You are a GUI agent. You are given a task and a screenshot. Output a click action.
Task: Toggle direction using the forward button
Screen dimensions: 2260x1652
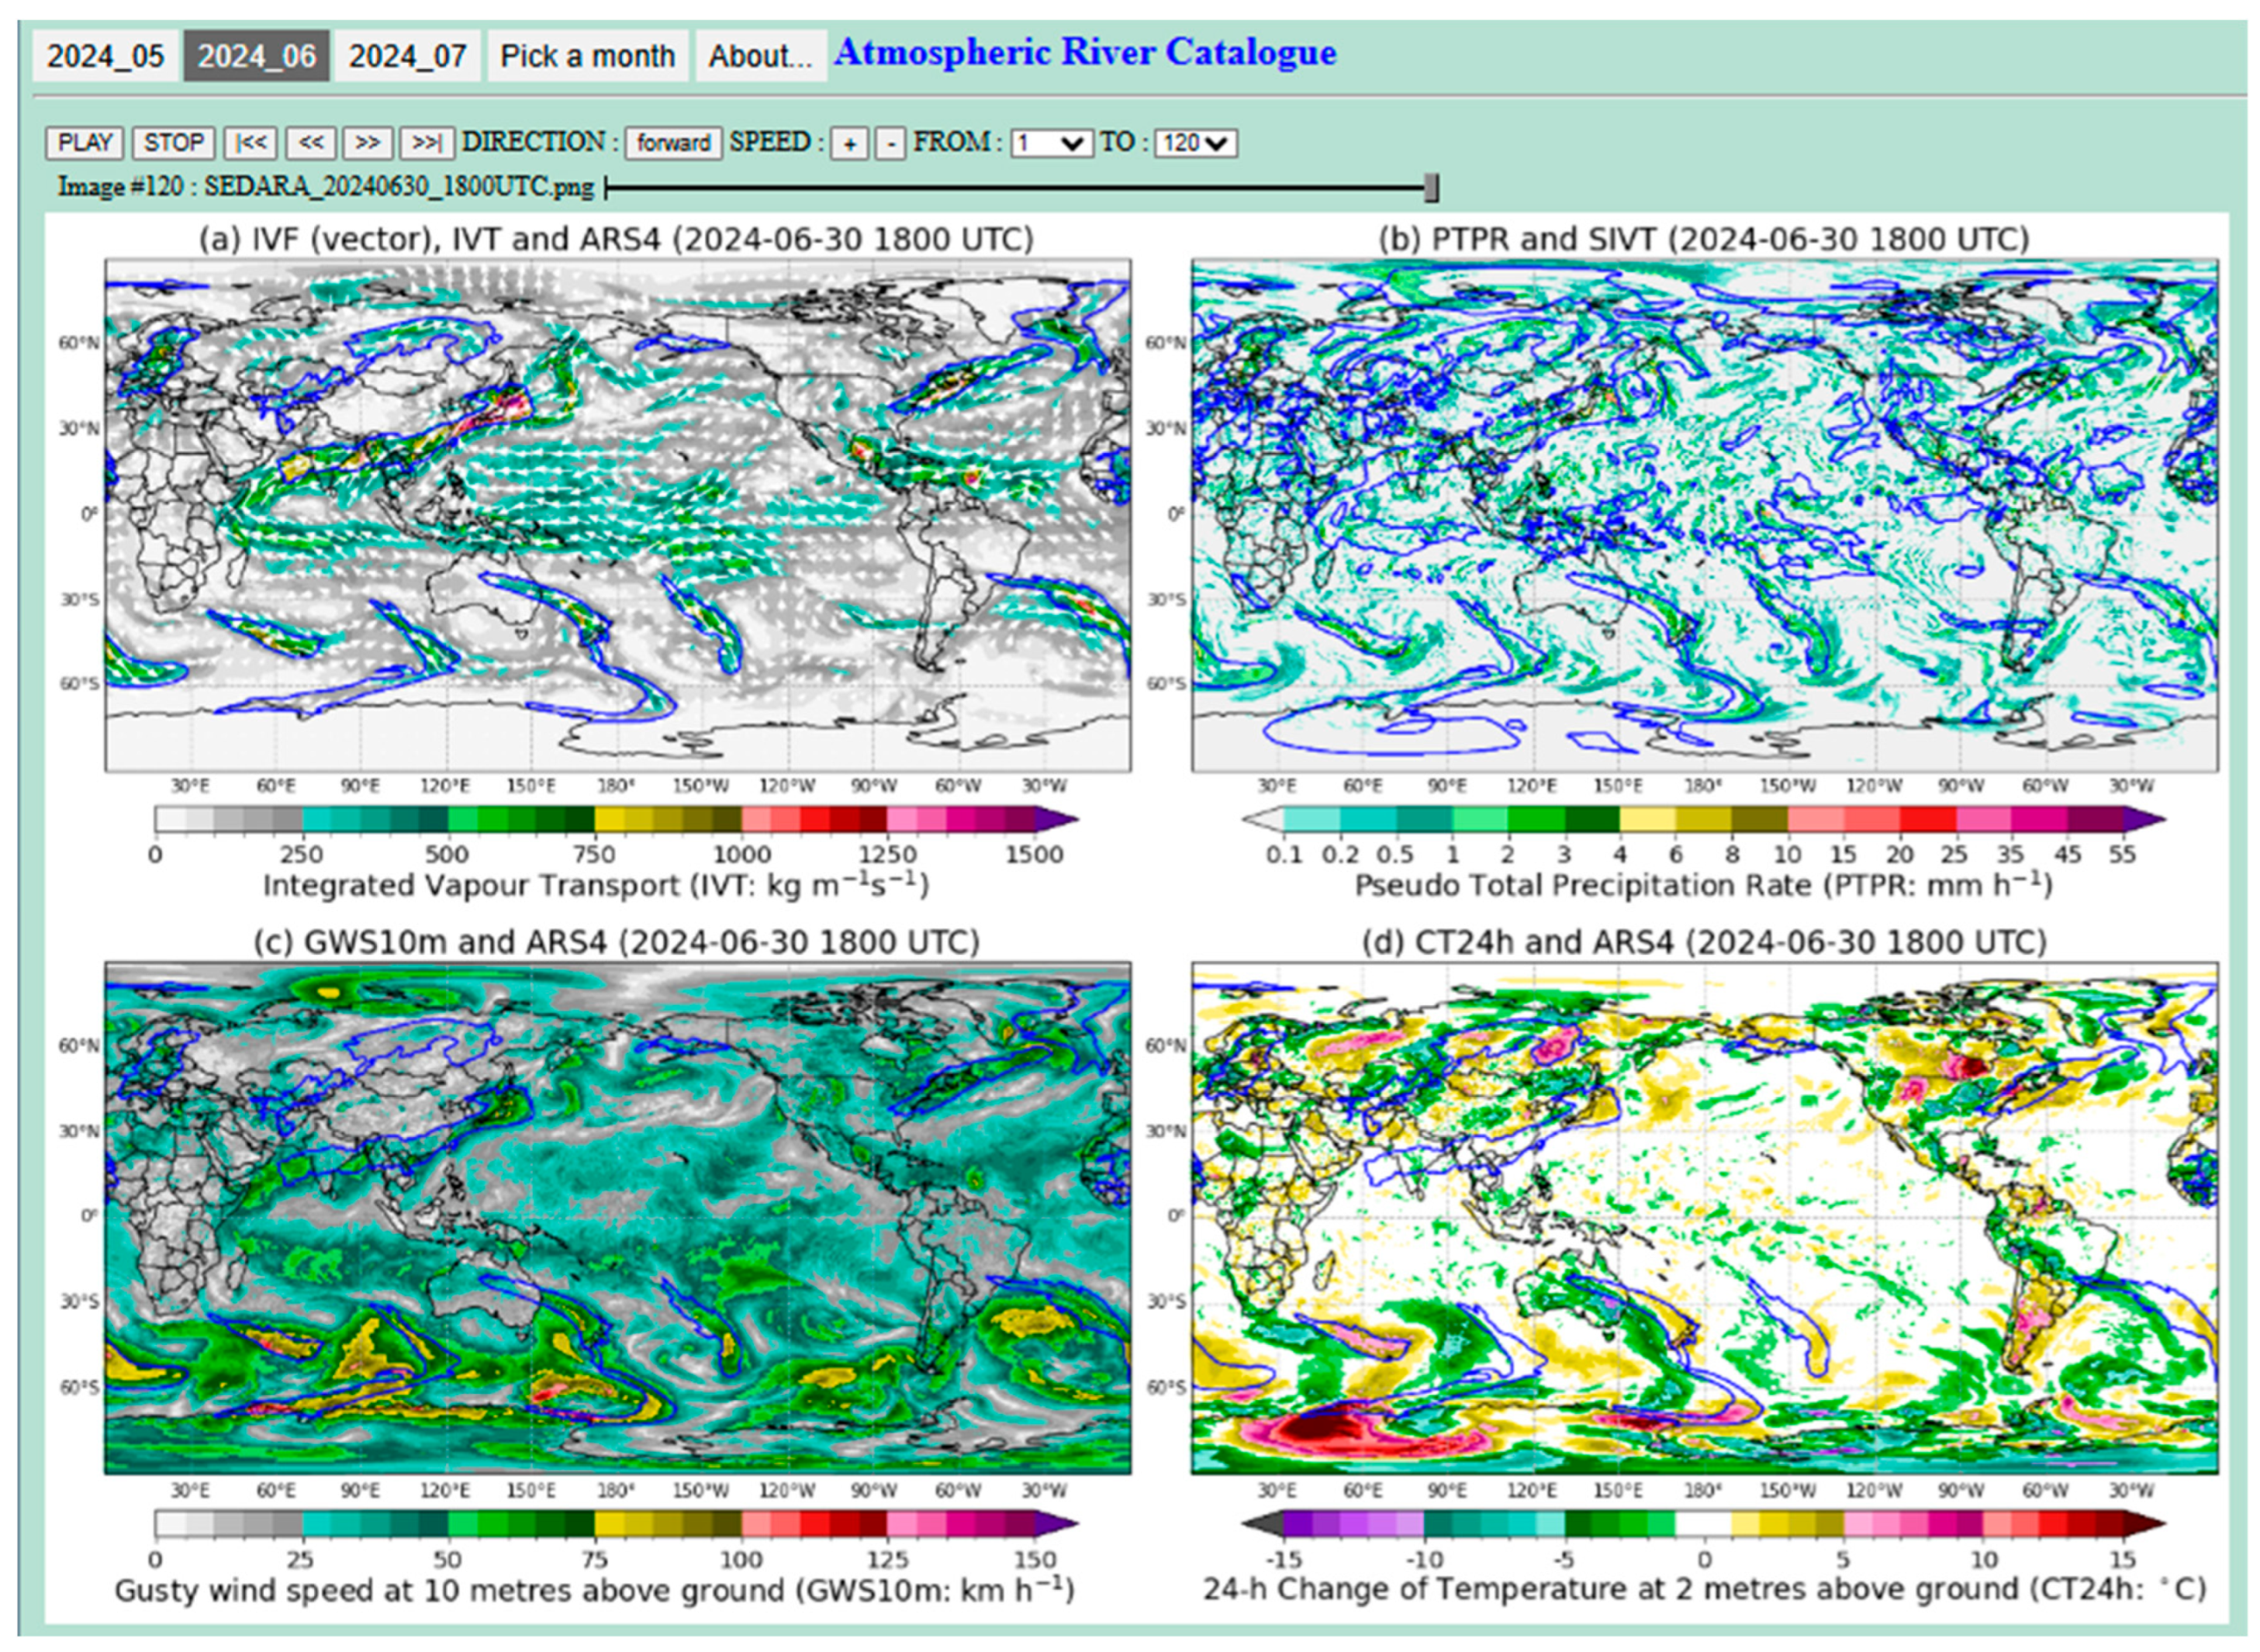tap(673, 143)
